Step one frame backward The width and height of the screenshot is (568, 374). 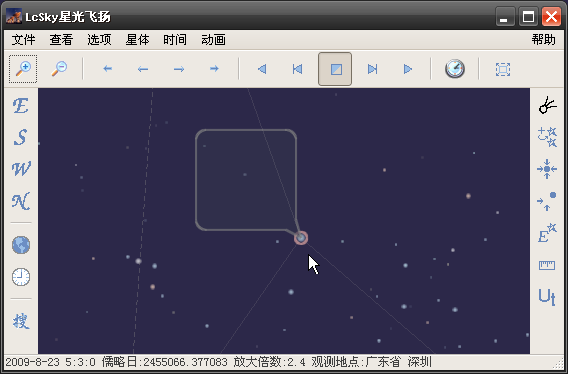click(x=297, y=69)
